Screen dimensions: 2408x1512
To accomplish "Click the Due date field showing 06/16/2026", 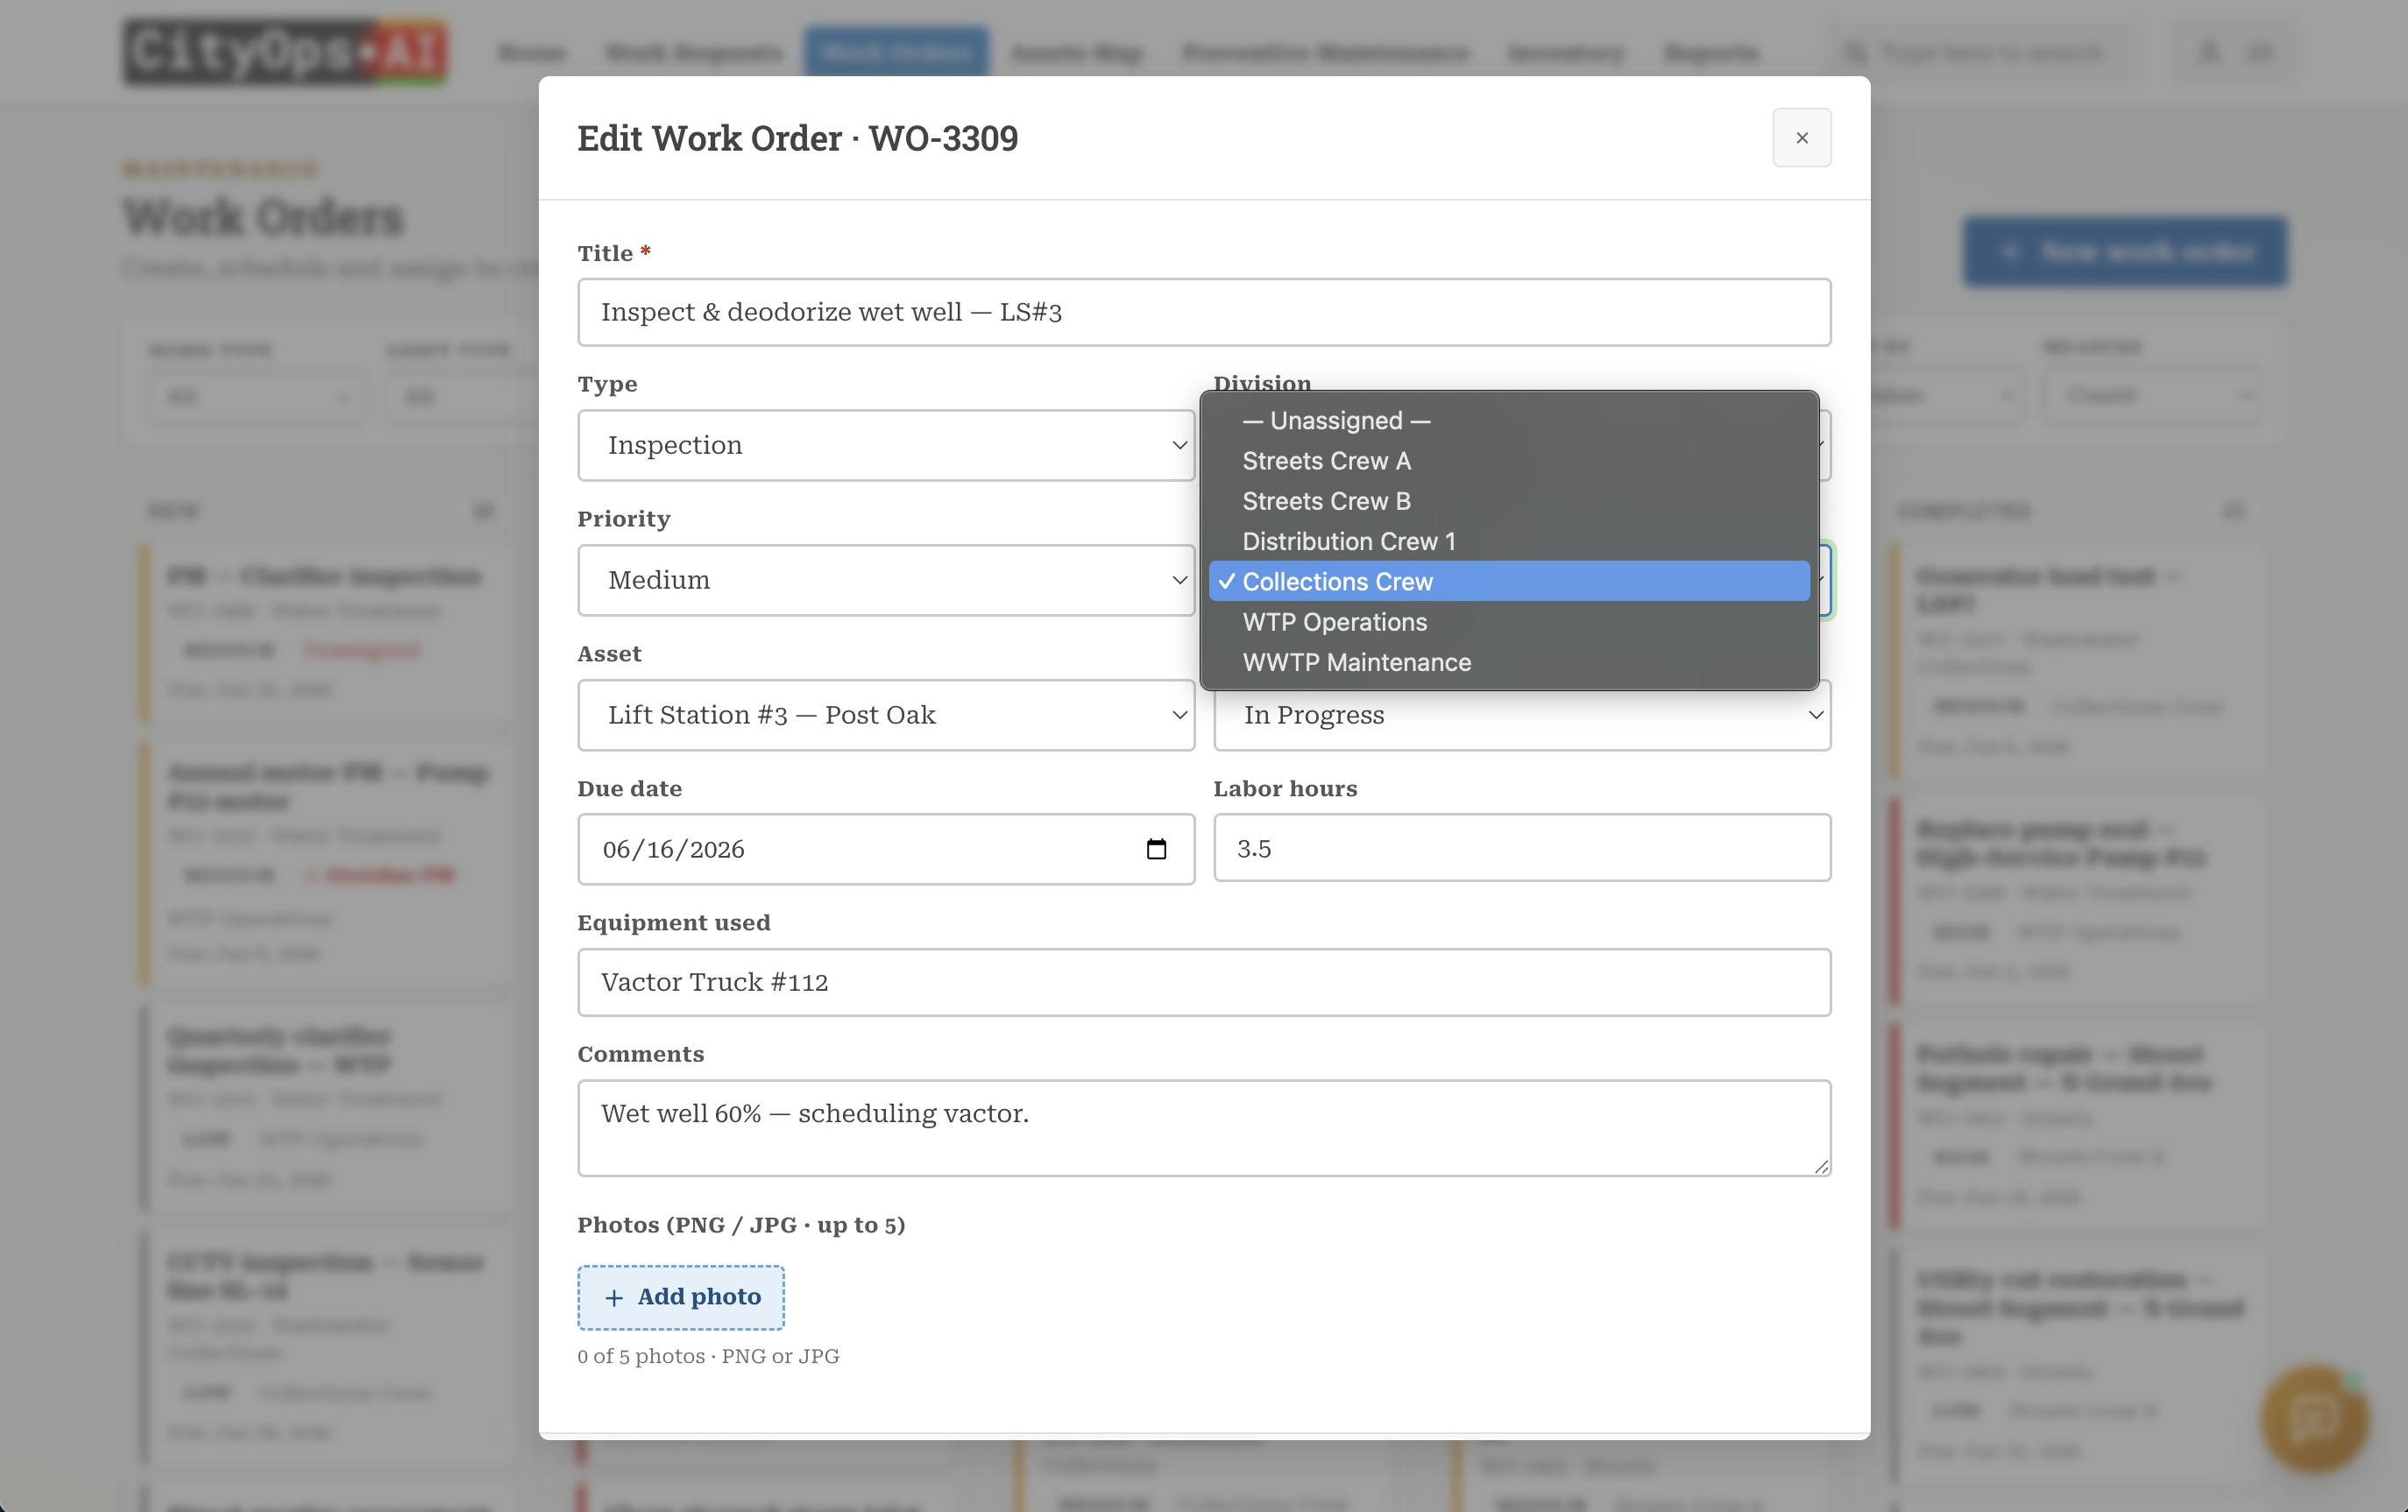I will 886,849.
